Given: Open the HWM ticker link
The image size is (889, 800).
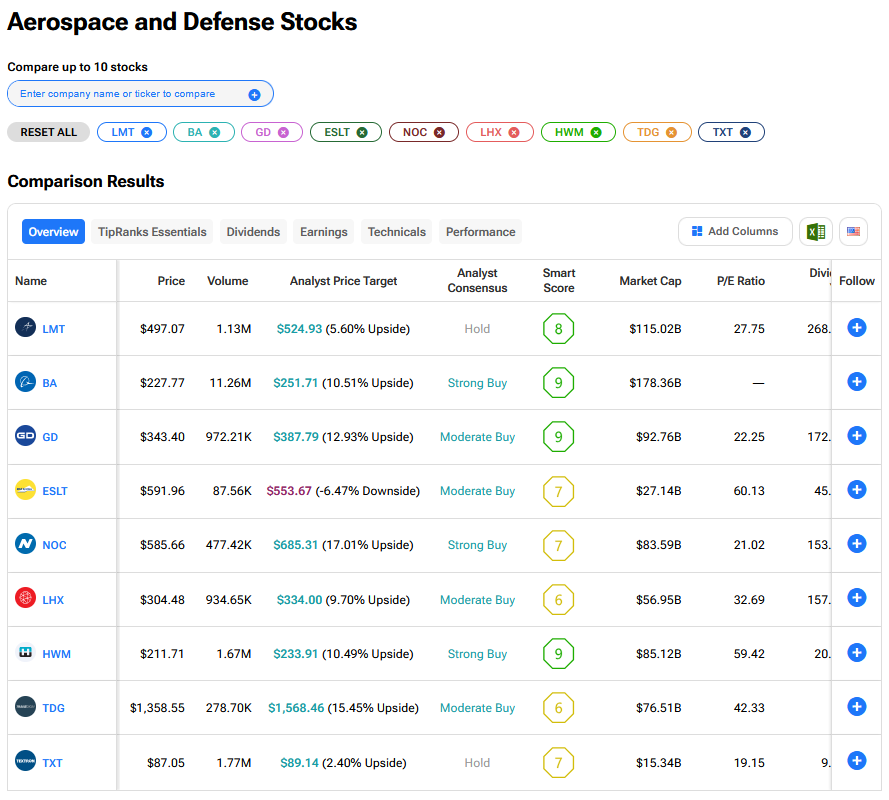Looking at the screenshot, I should pos(56,654).
